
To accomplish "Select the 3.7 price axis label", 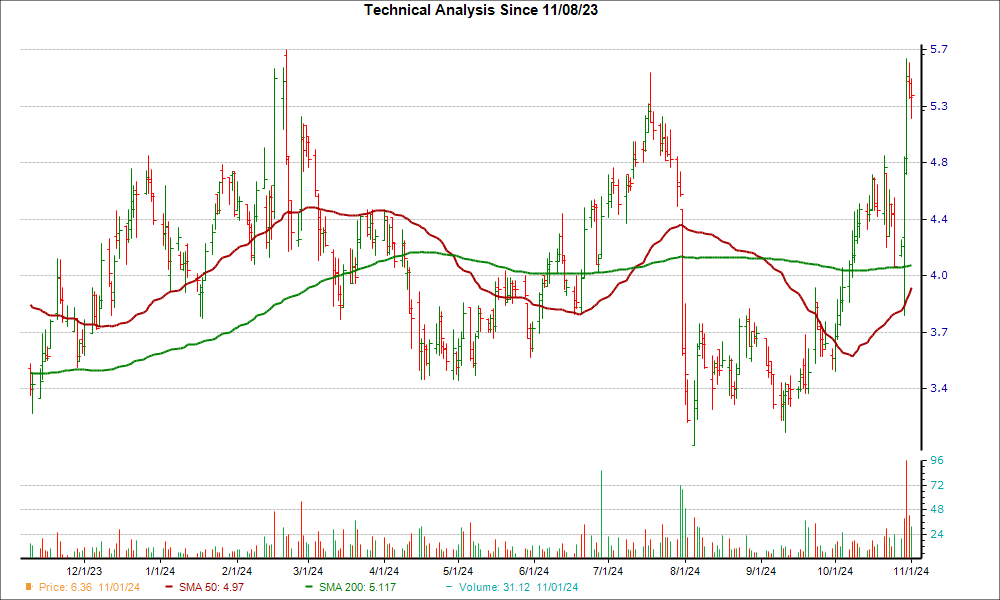I will (939, 332).
